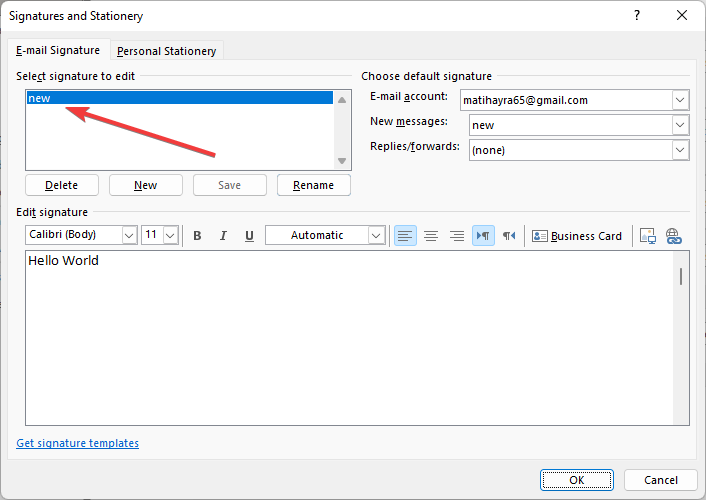Click the Delete signature button
706x500 pixels.
click(x=62, y=185)
